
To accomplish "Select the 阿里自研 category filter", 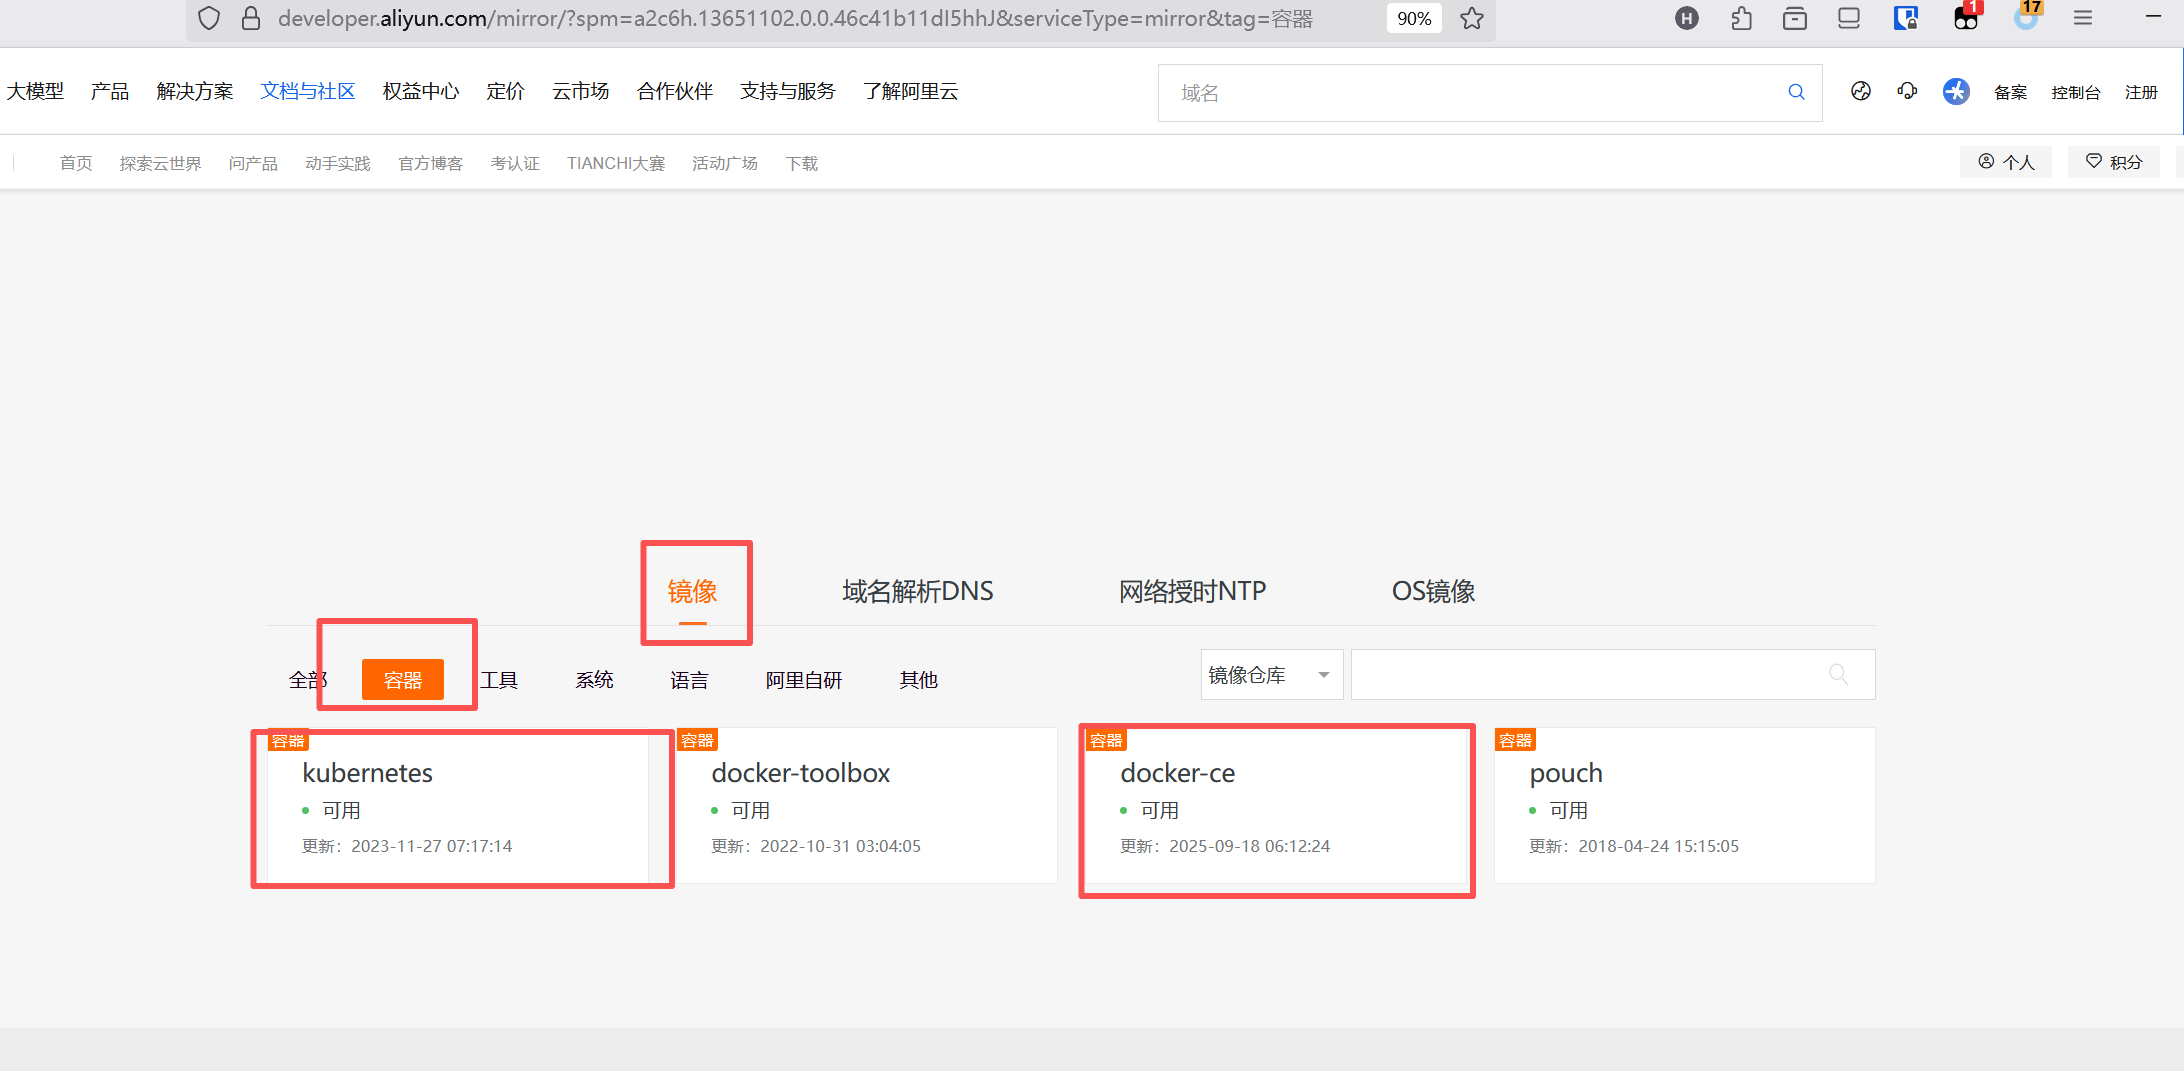I will 804,680.
